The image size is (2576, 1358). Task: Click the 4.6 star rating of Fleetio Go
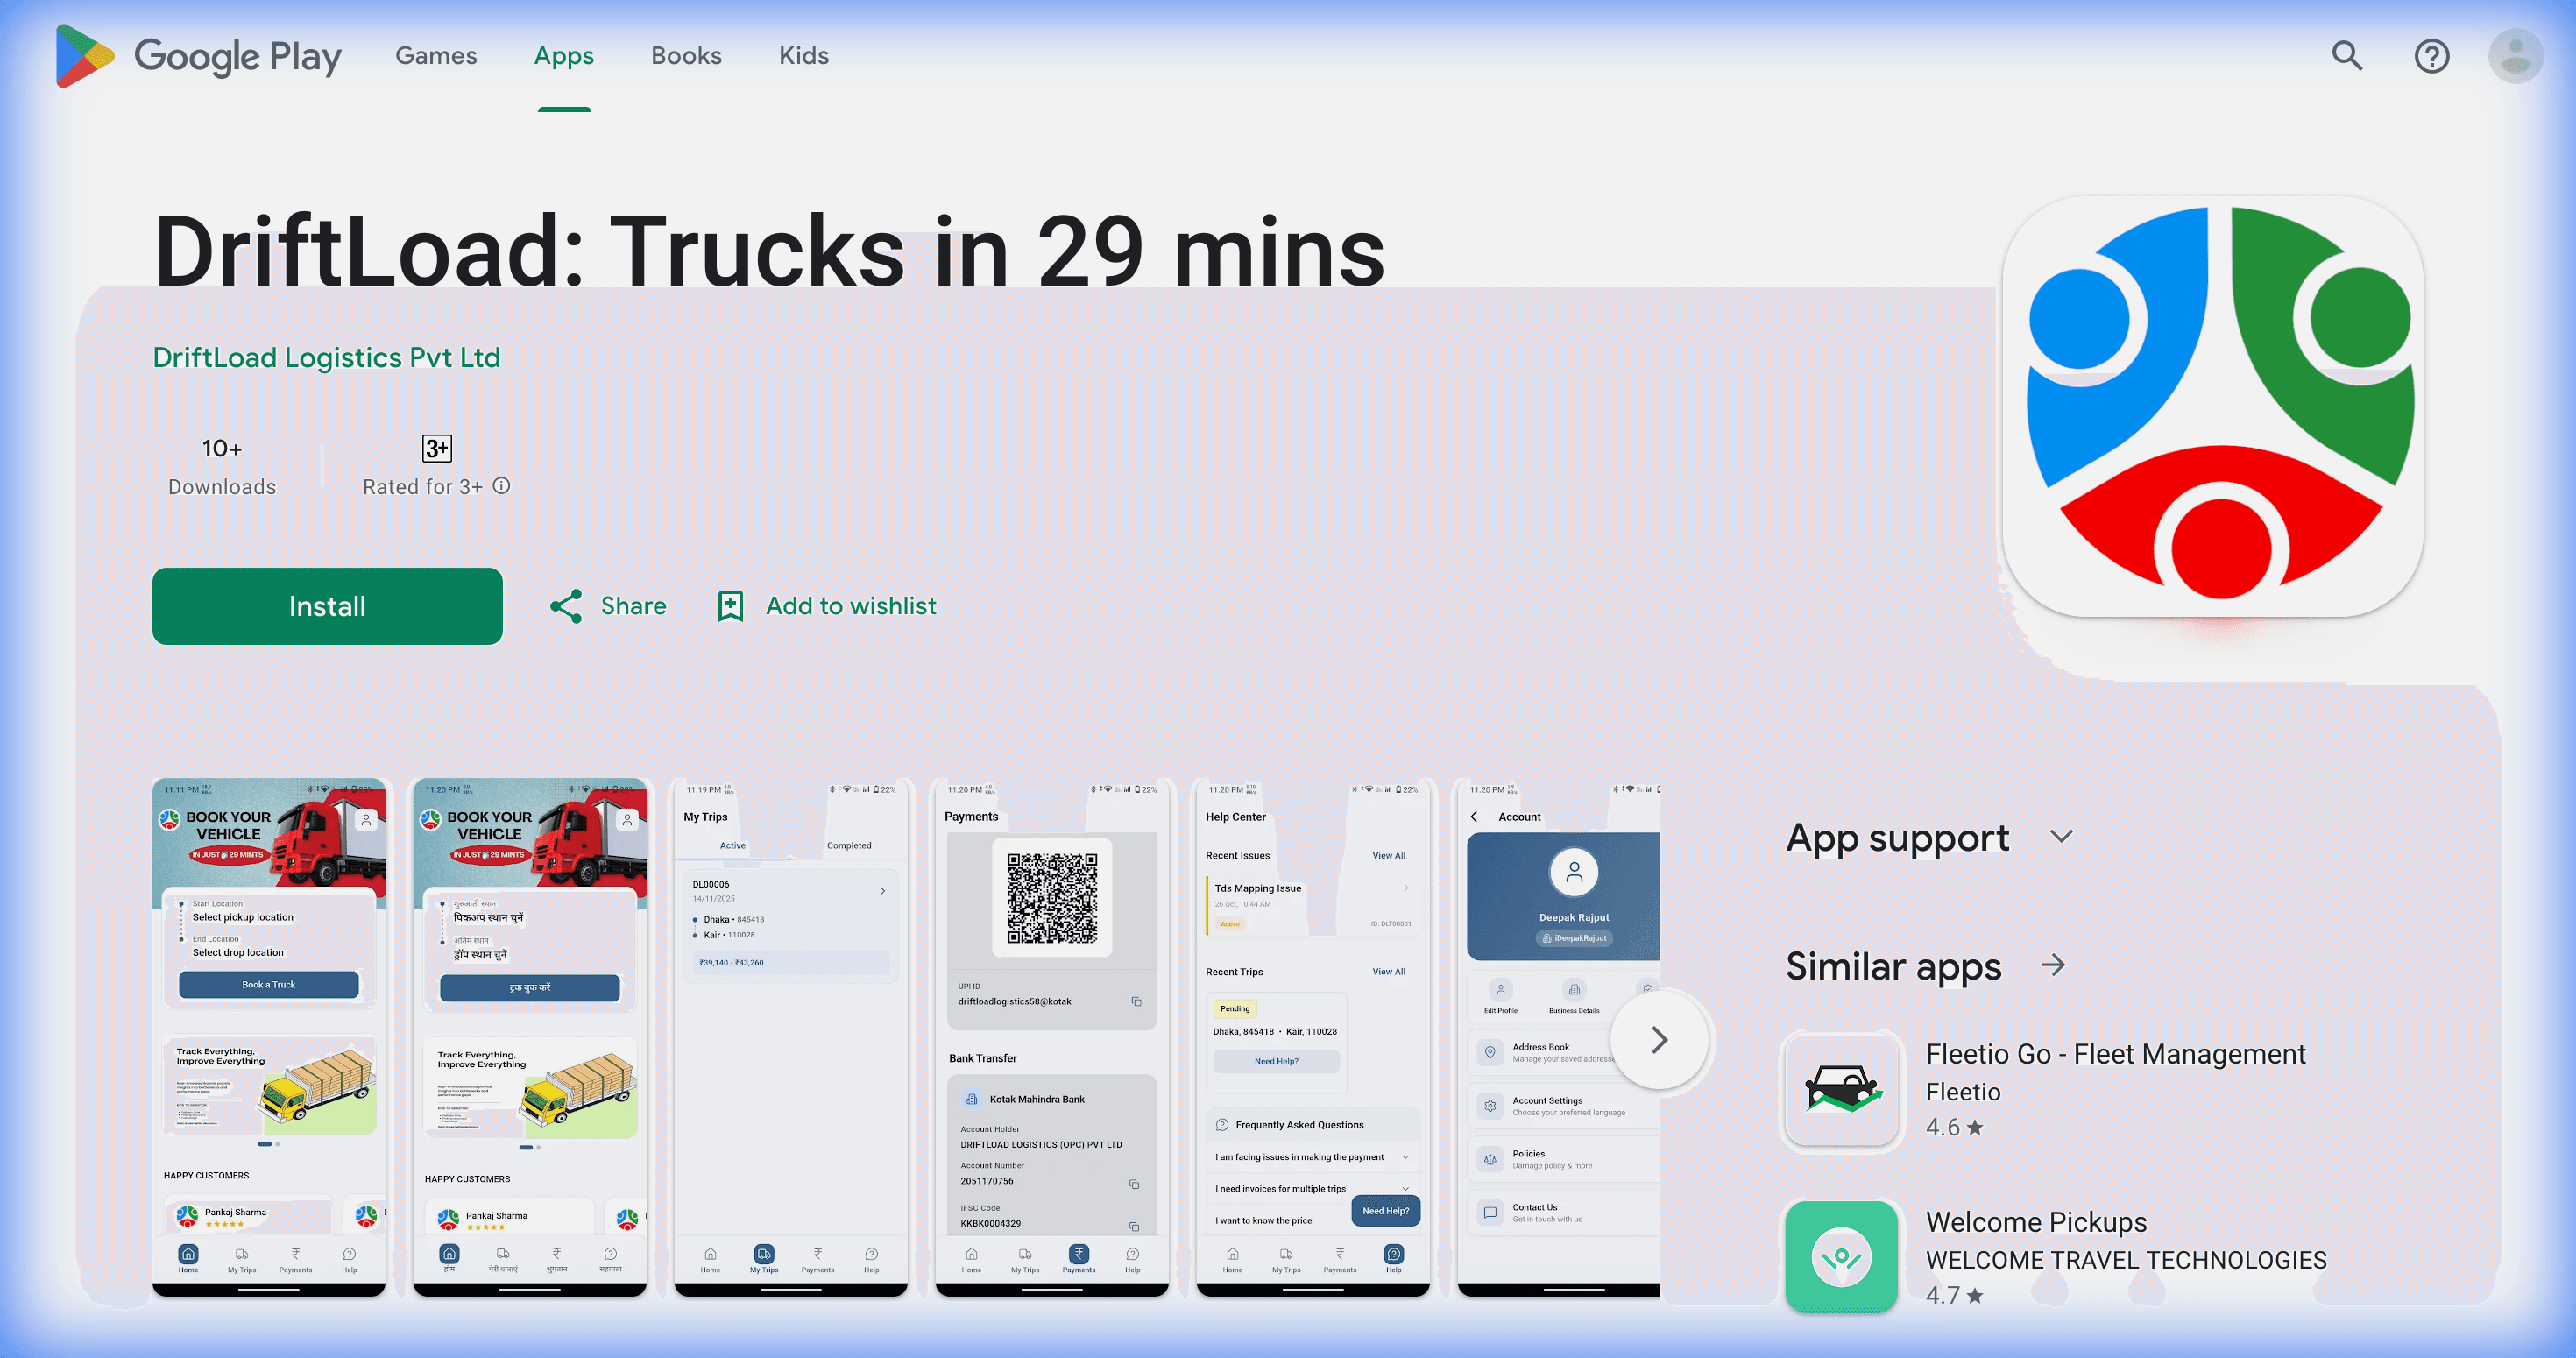[1952, 1127]
